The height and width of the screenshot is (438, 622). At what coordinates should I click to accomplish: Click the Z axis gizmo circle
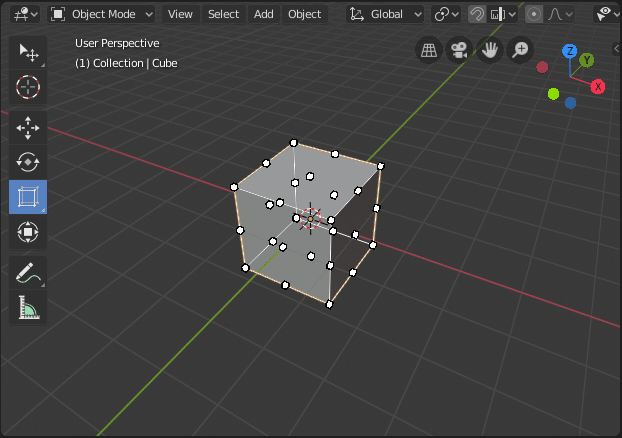click(570, 51)
